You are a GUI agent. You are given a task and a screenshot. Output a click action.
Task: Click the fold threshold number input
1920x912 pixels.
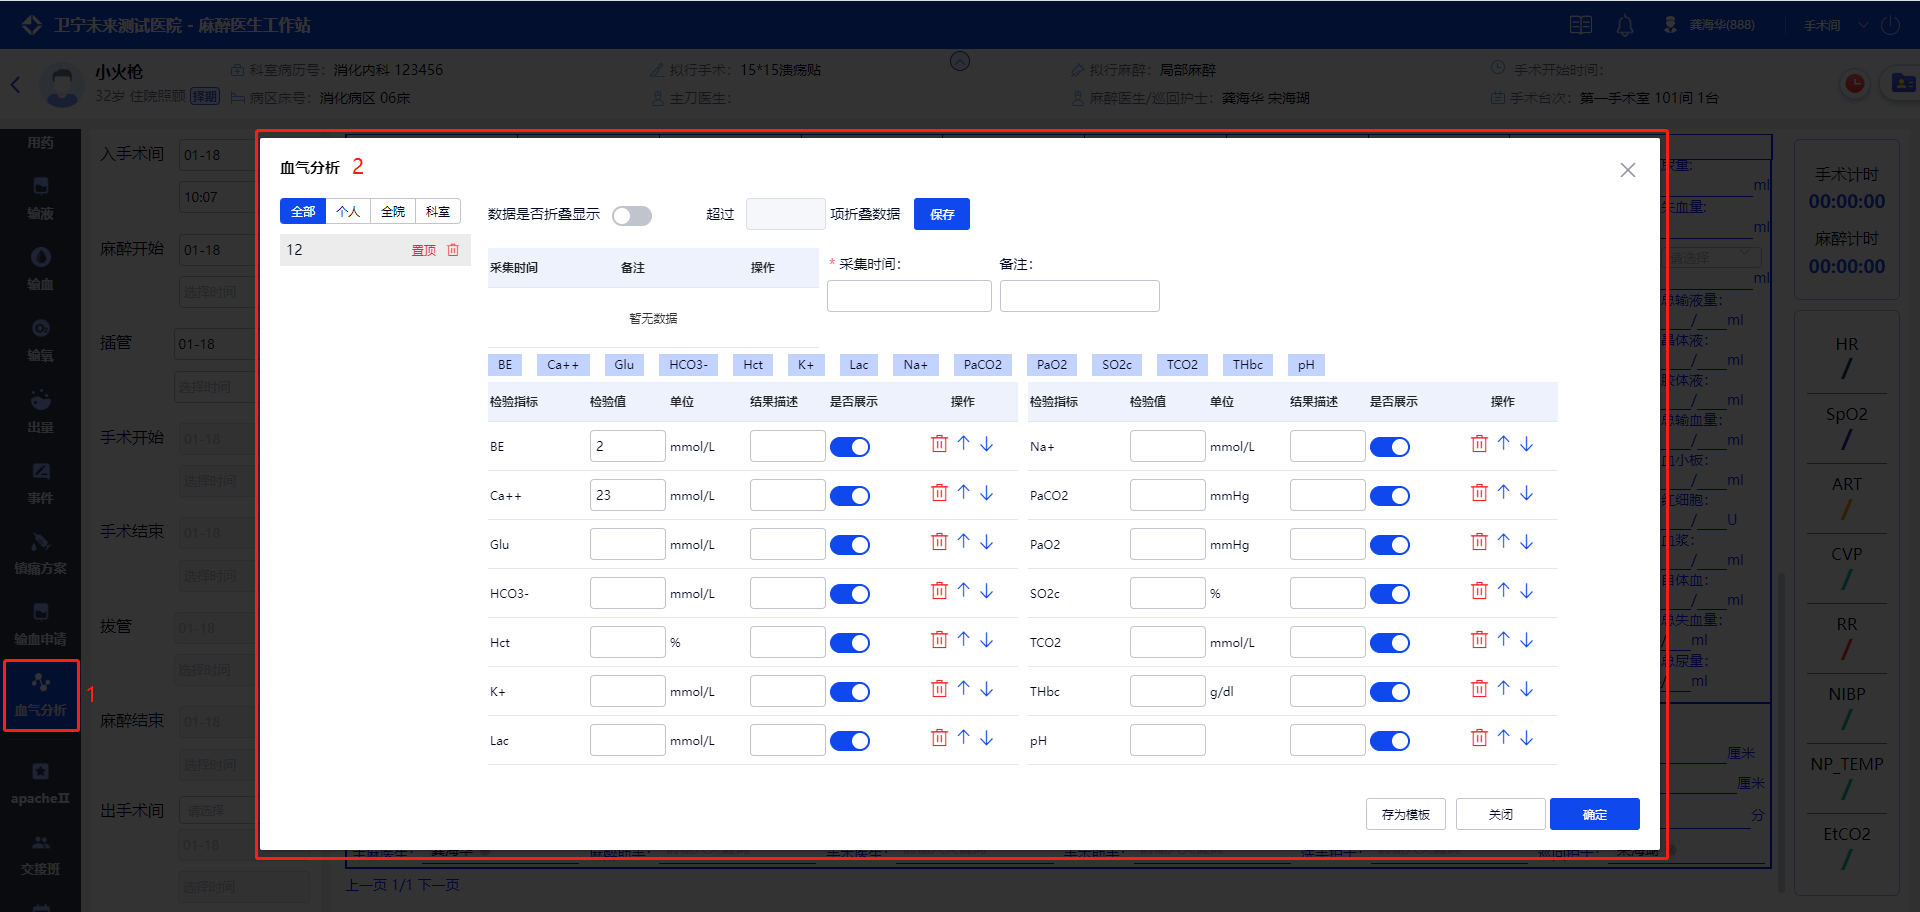point(786,214)
